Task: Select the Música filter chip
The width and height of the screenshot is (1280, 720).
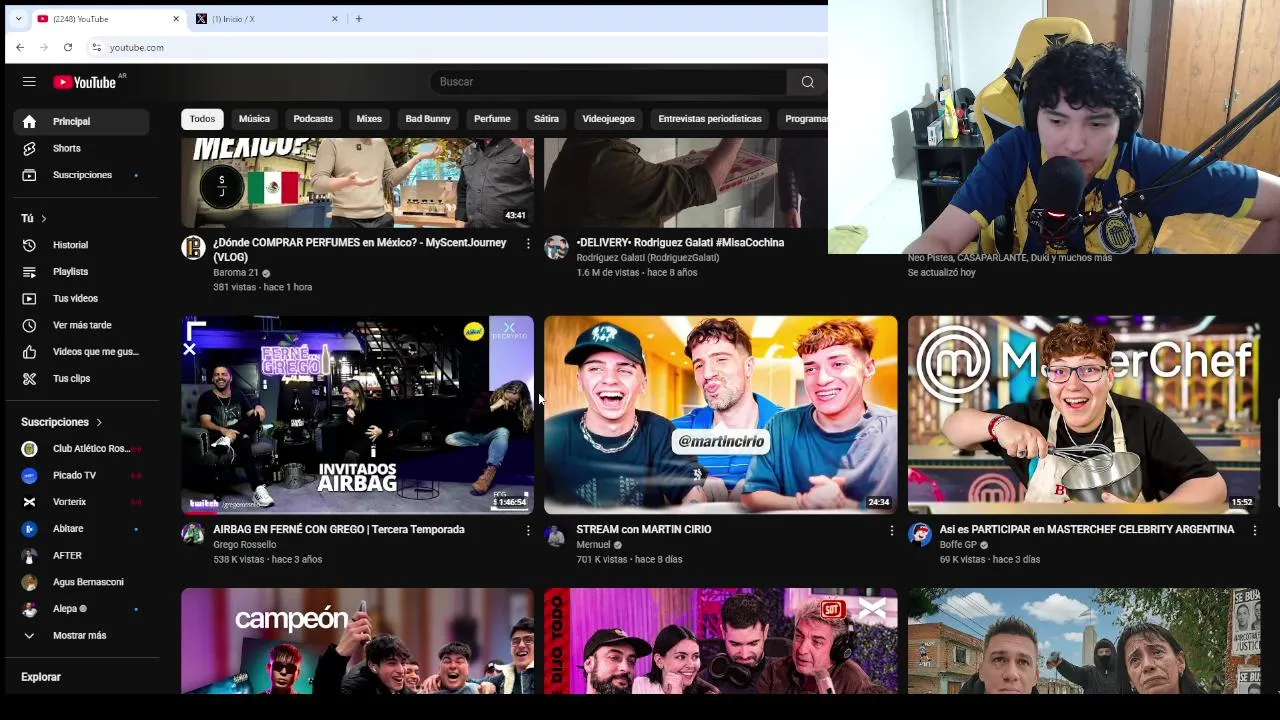Action: click(254, 119)
